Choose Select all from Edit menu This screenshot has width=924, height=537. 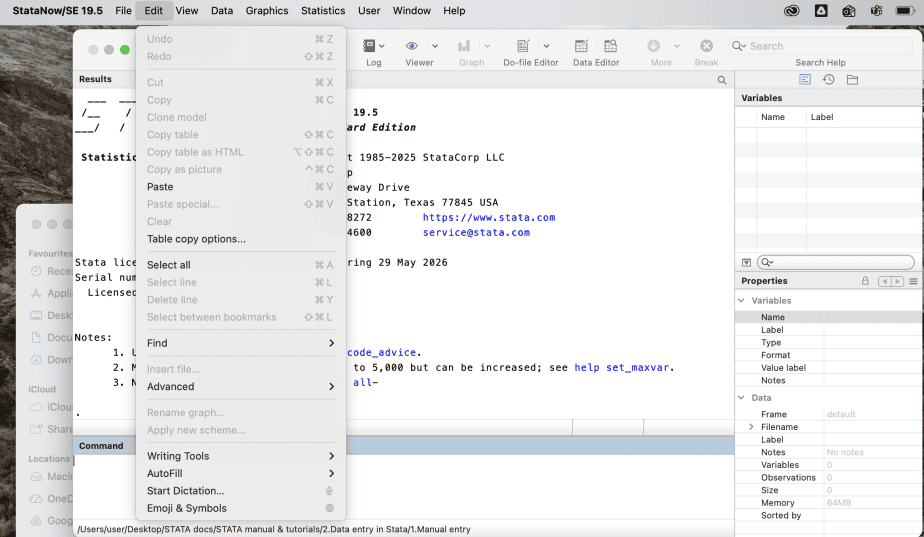pos(169,265)
